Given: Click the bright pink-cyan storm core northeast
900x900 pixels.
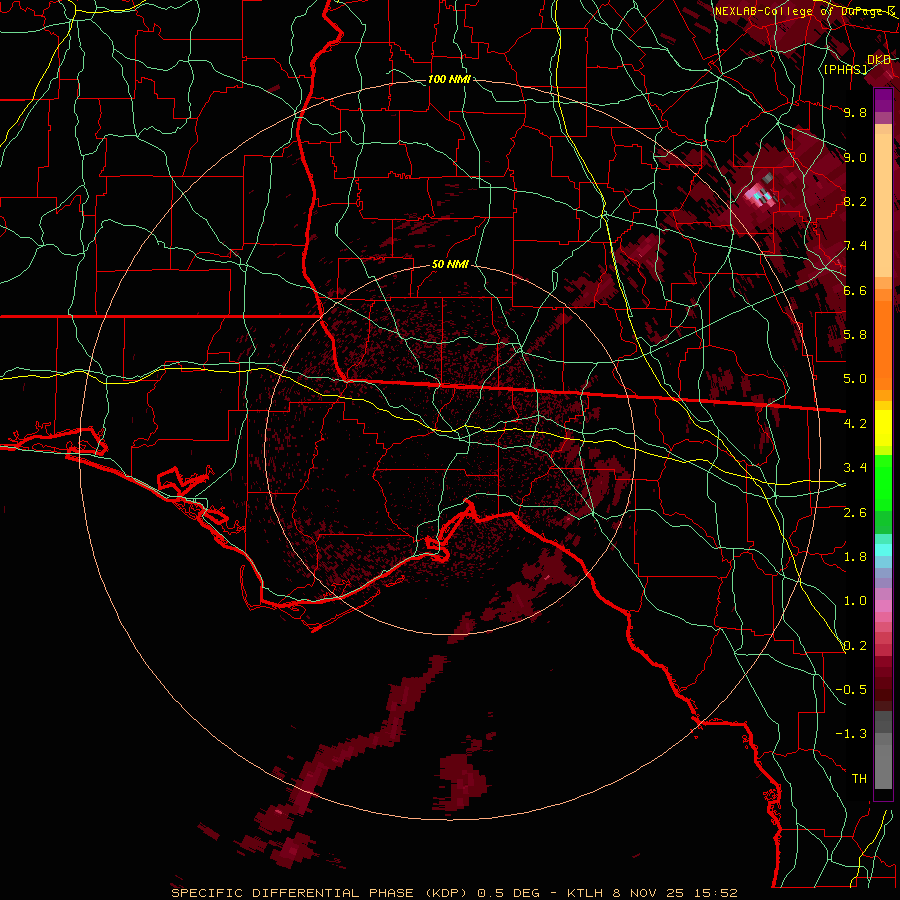Looking at the screenshot, I should point(762,194).
